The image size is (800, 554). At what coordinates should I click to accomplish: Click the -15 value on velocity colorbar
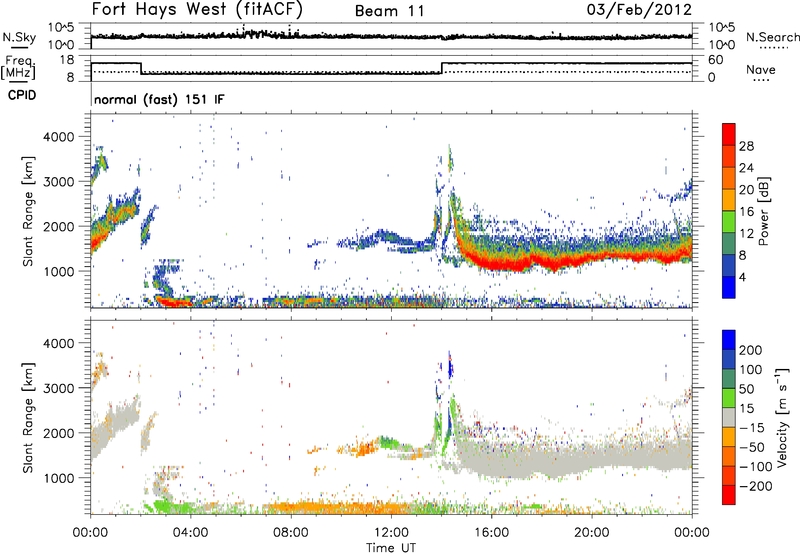[x=752, y=428]
